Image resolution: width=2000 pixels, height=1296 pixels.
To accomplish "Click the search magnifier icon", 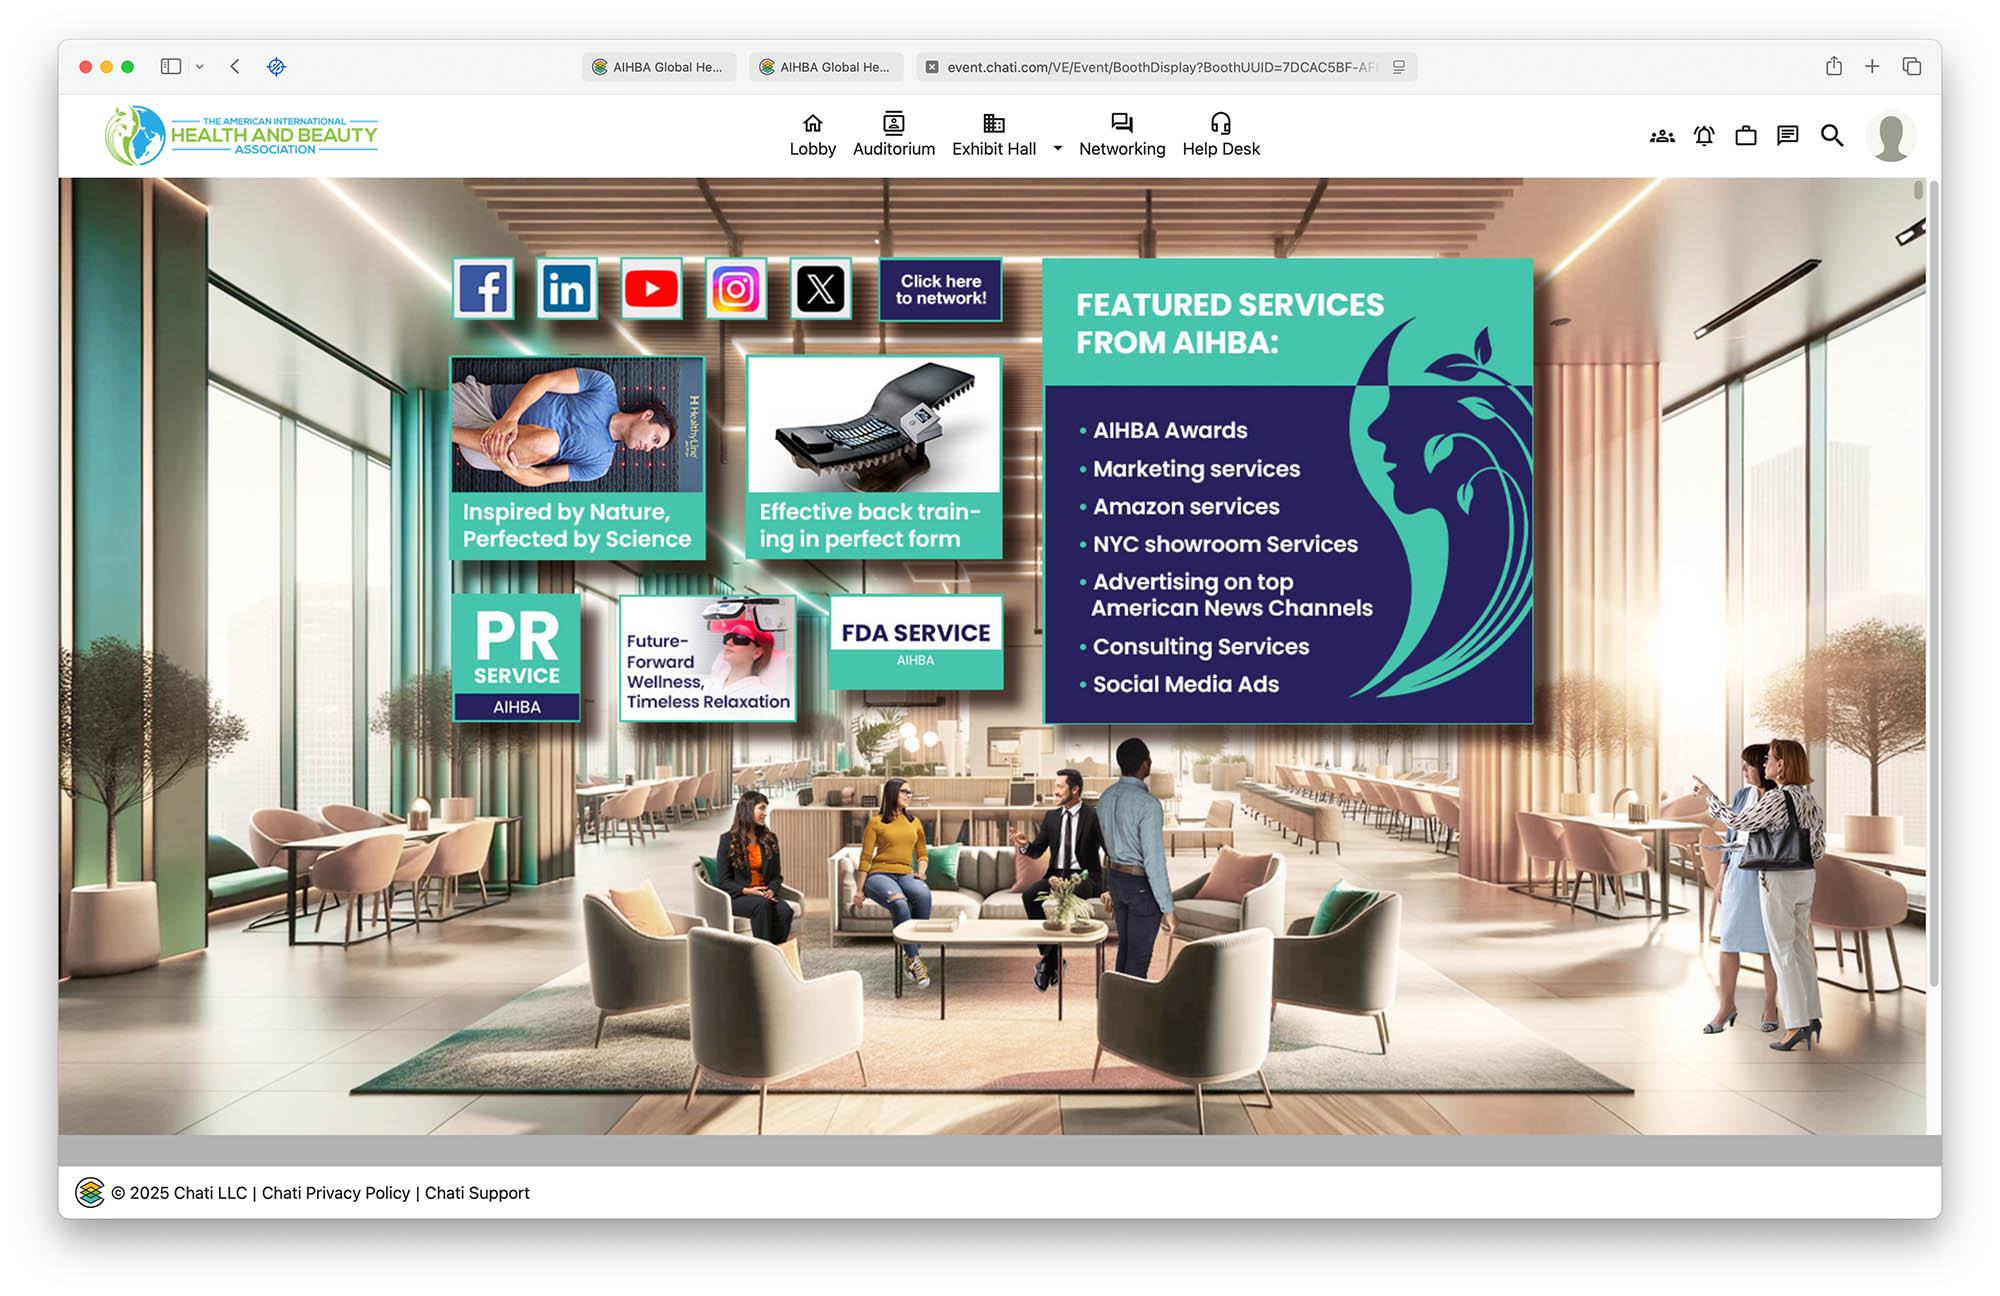I will coord(1831,136).
